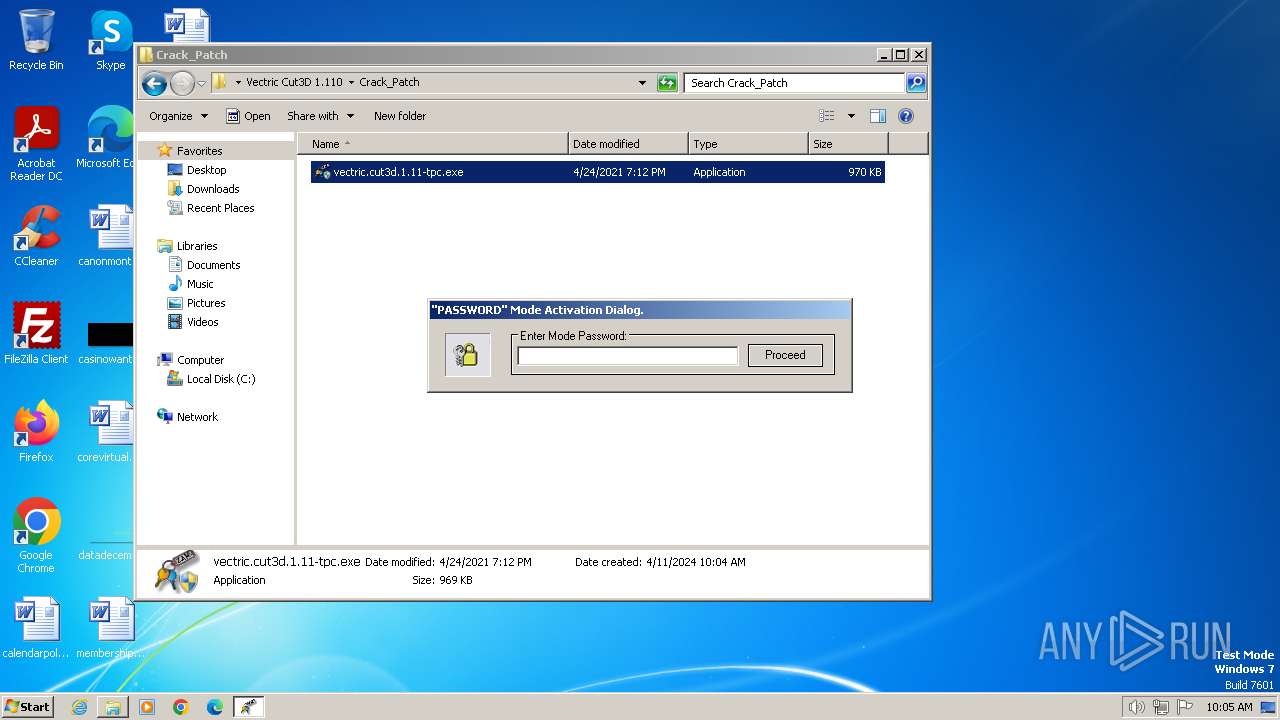Select the corevirtual document icon

(106, 432)
